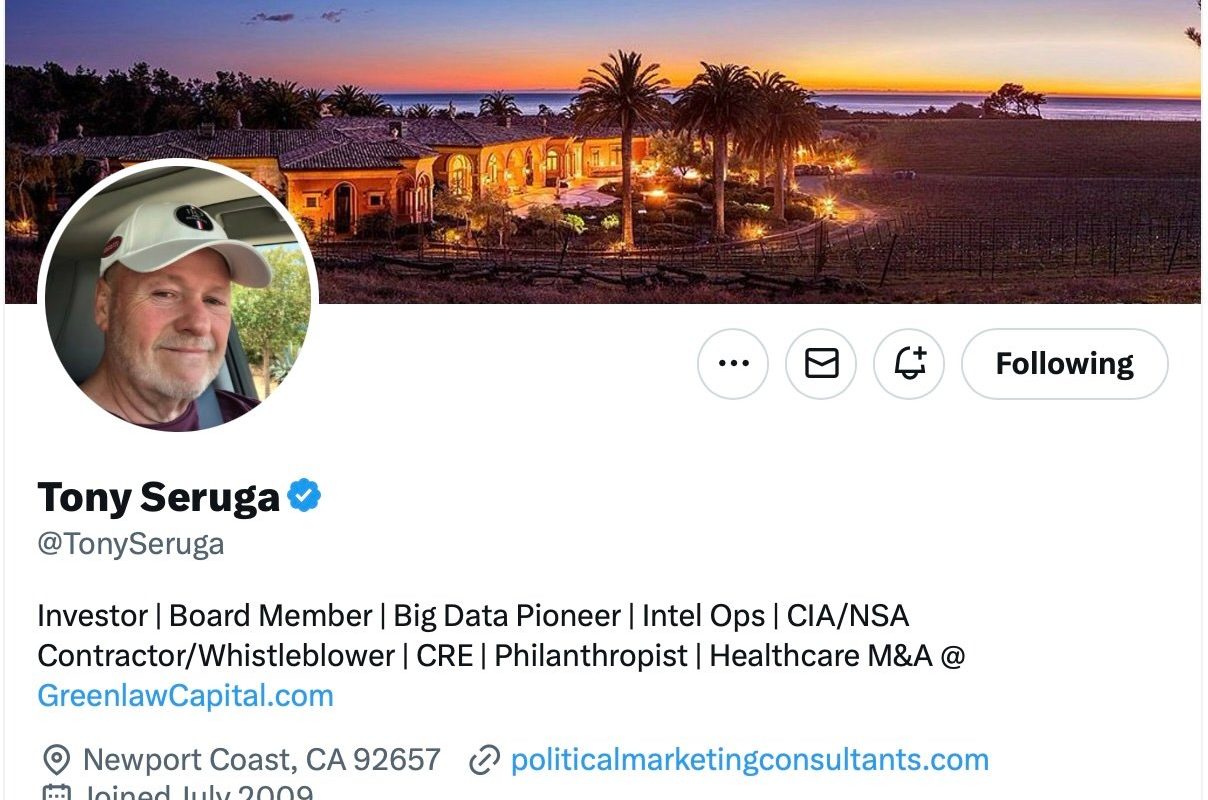Toggle the Following button
Viewport: 1208px width, 800px height.
[x=1064, y=364]
